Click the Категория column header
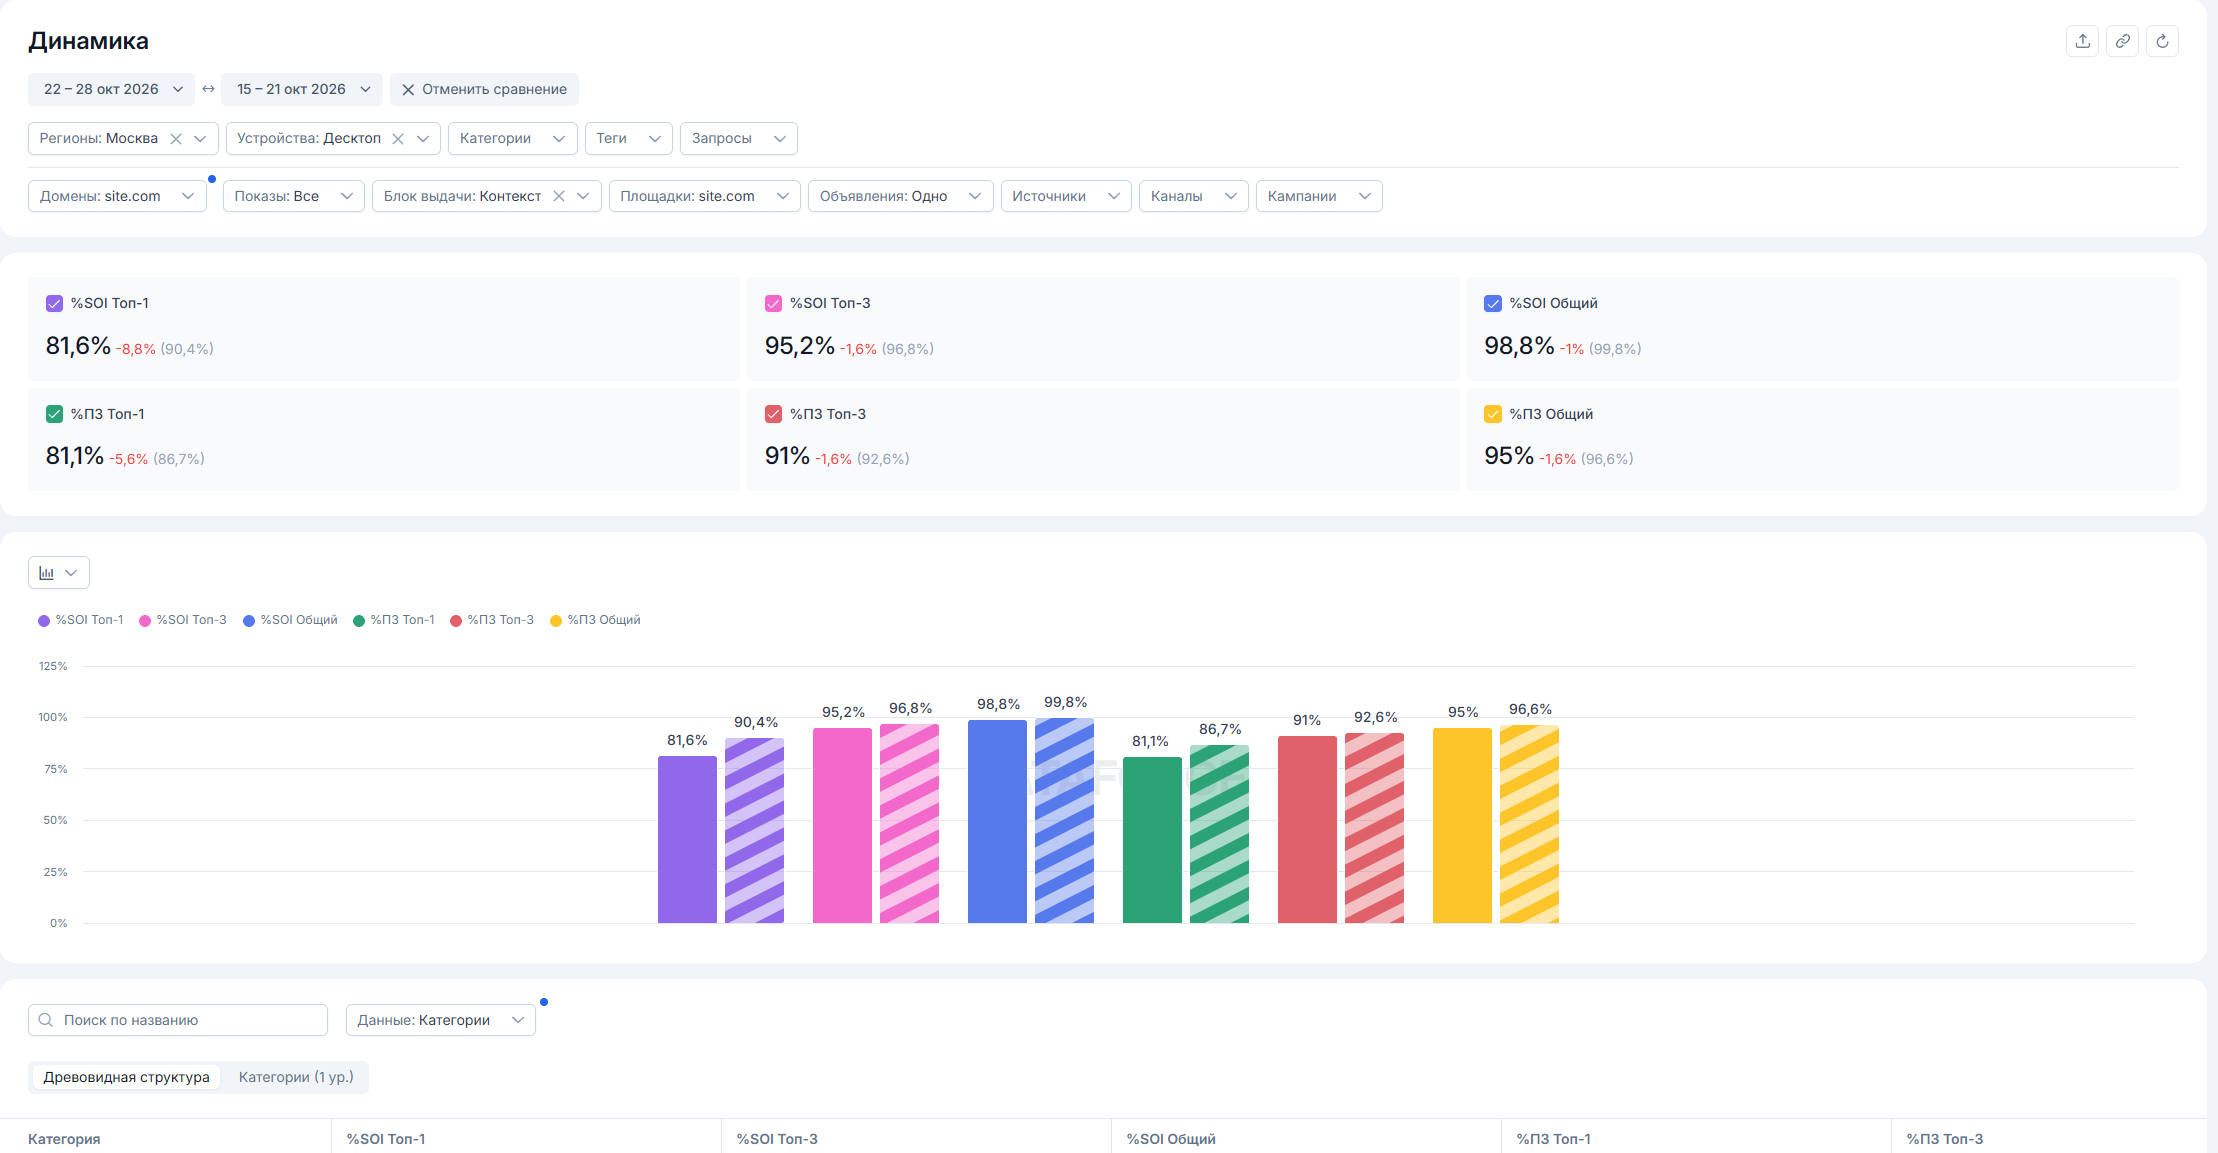Screen dimensions: 2218x1153 (64, 1139)
